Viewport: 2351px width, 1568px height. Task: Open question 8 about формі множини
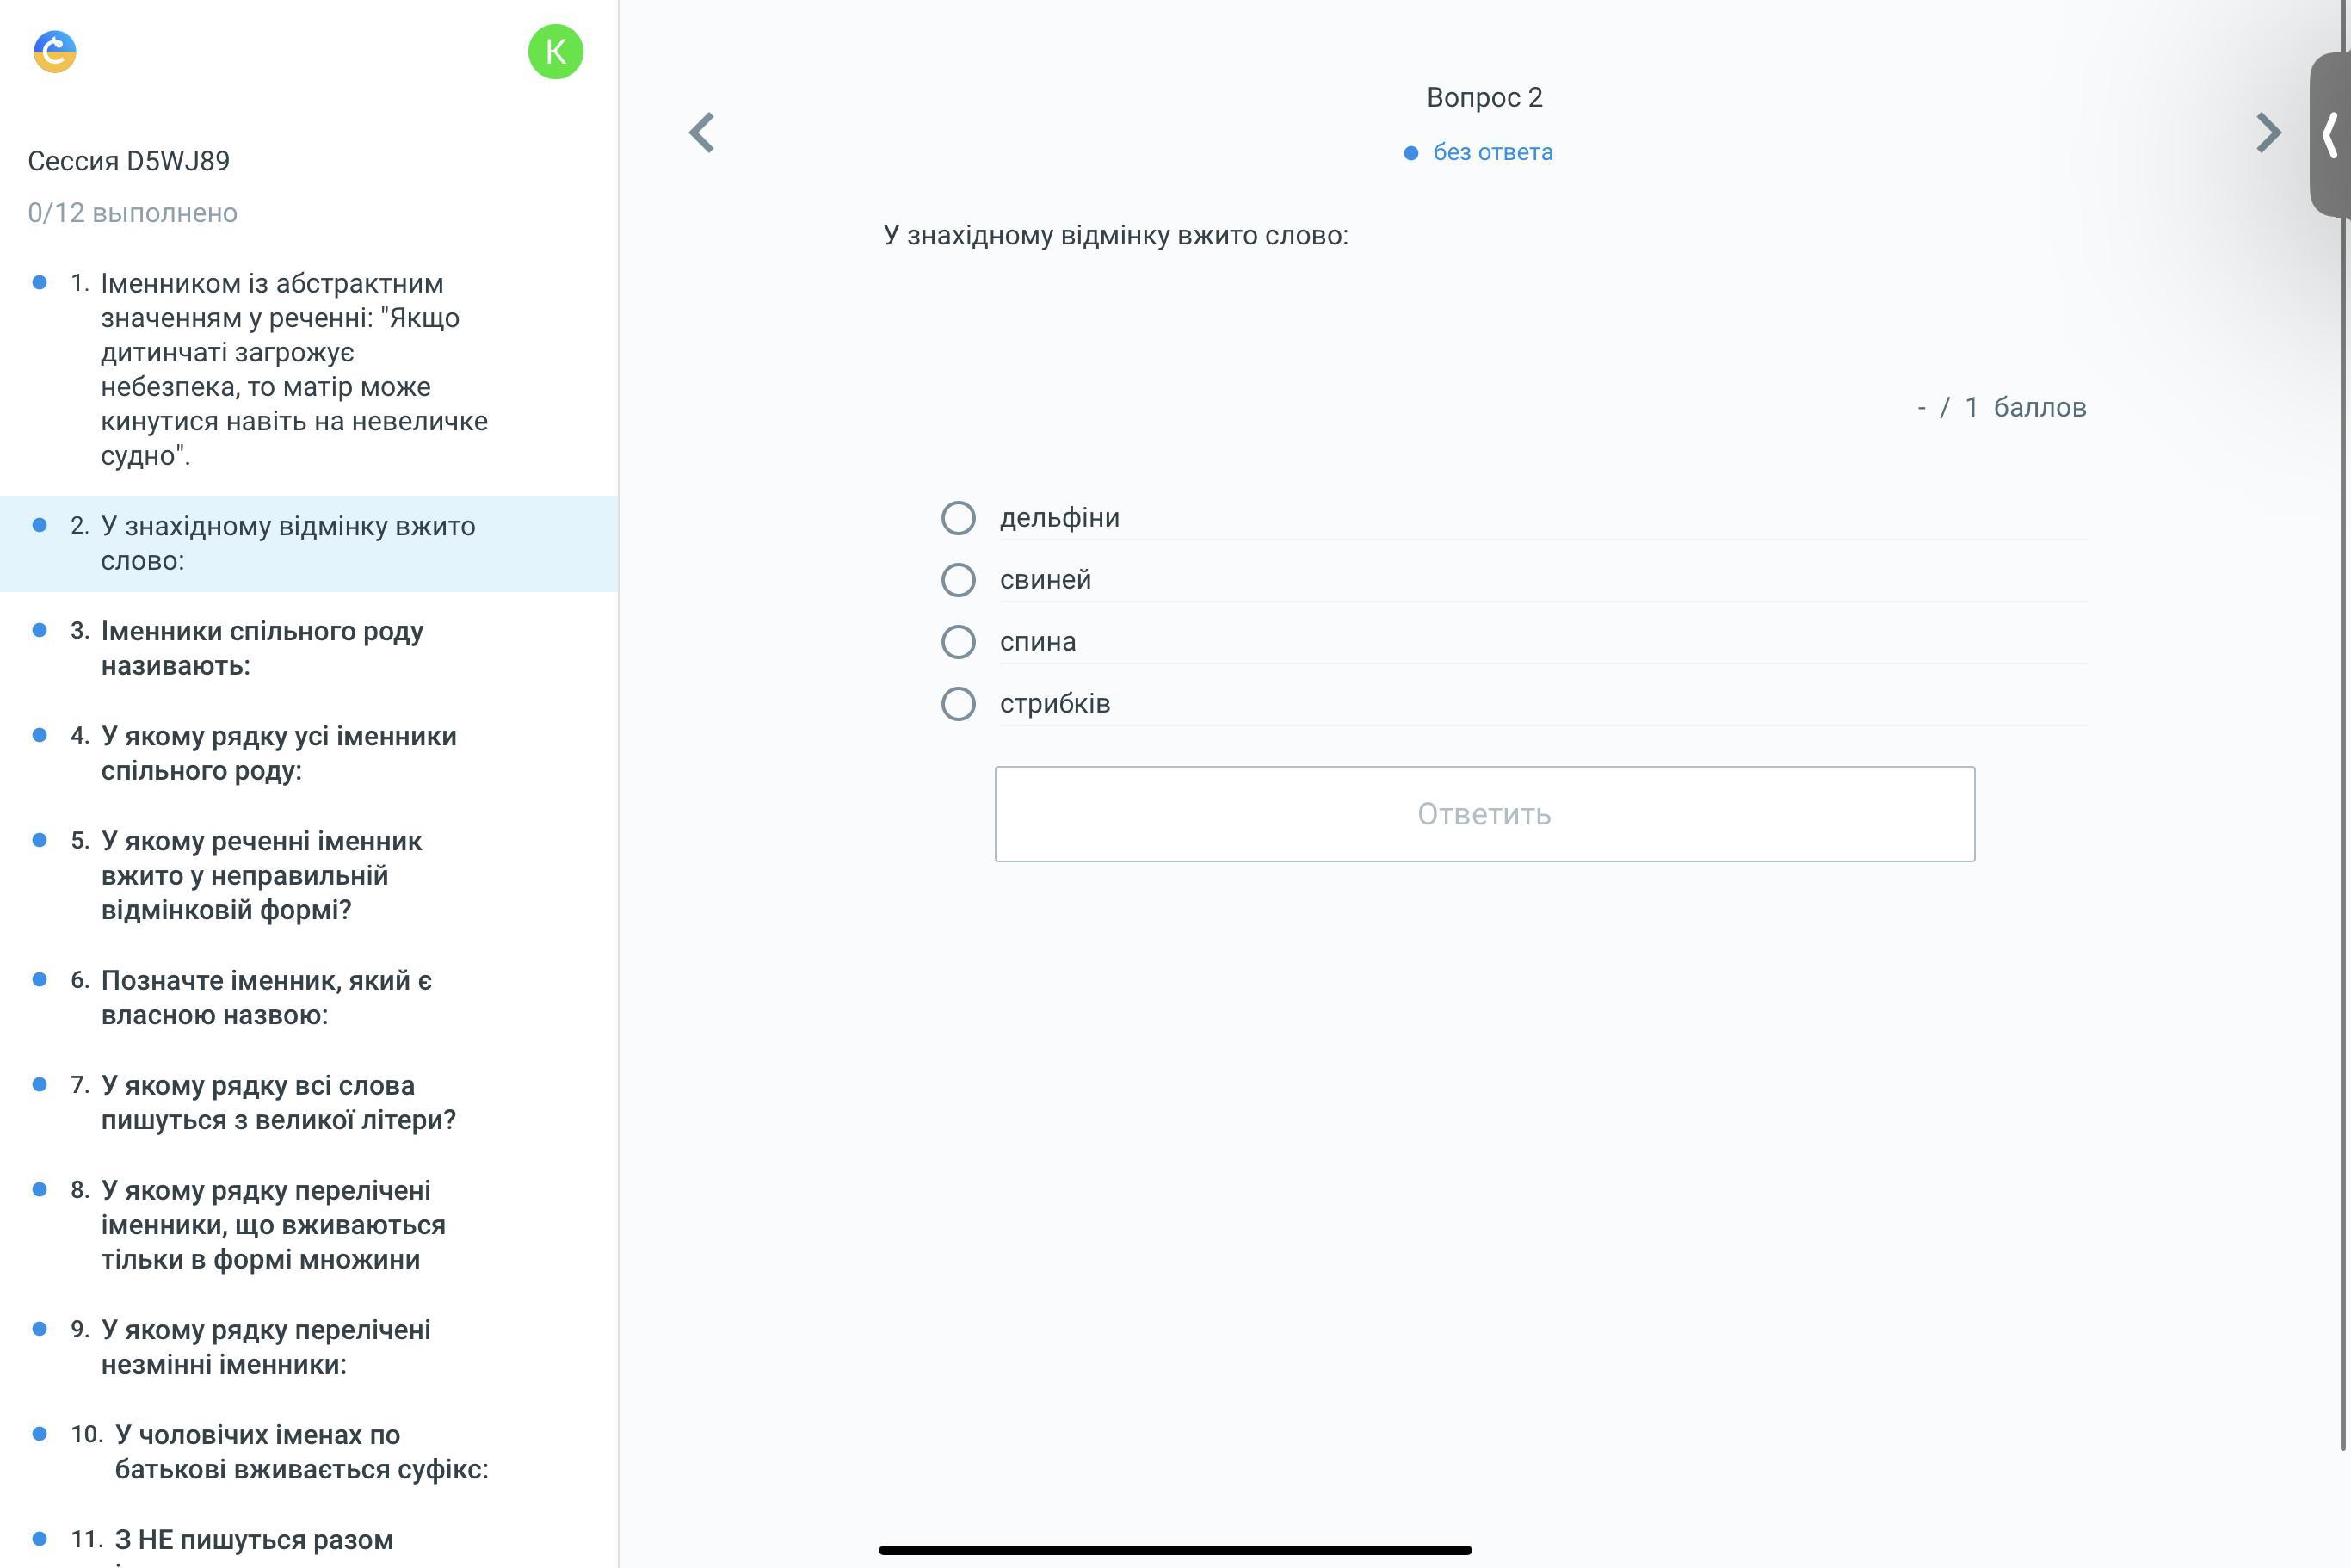coord(272,1224)
